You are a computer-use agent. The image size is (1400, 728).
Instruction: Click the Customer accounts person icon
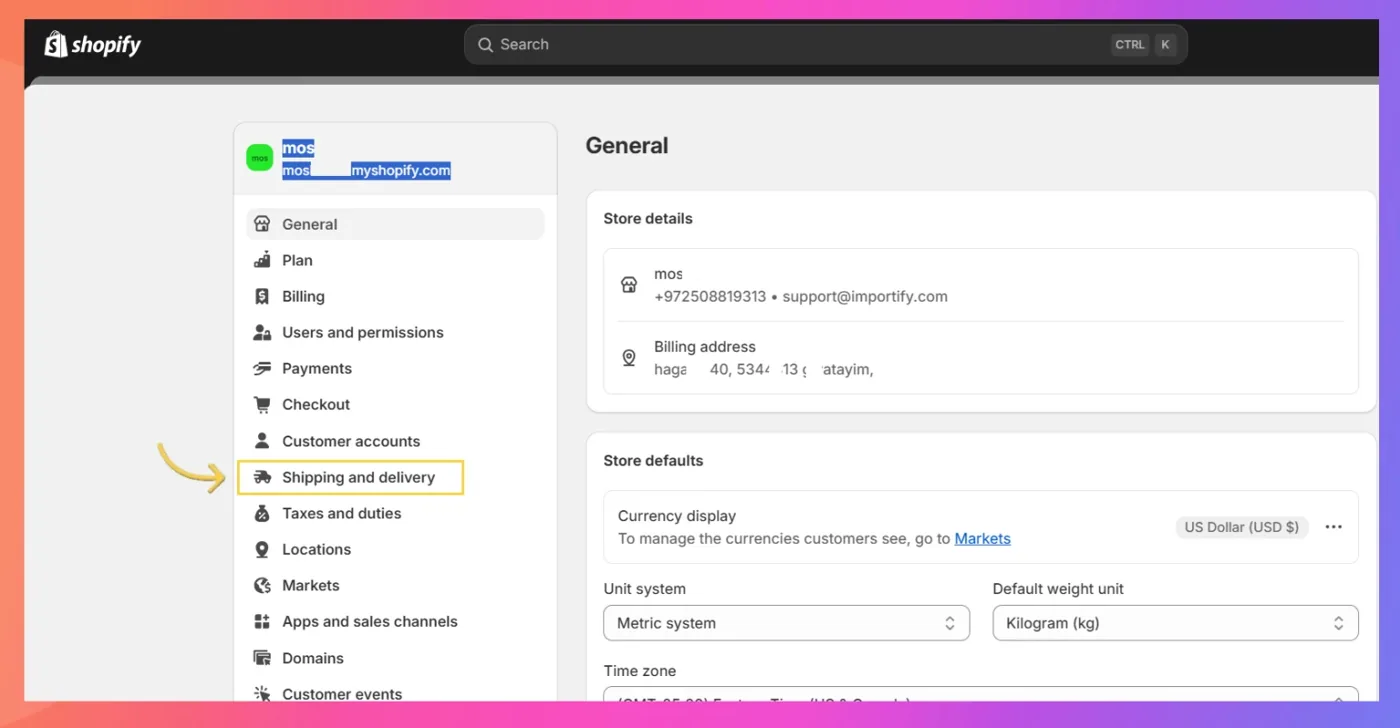pyautogui.click(x=262, y=441)
